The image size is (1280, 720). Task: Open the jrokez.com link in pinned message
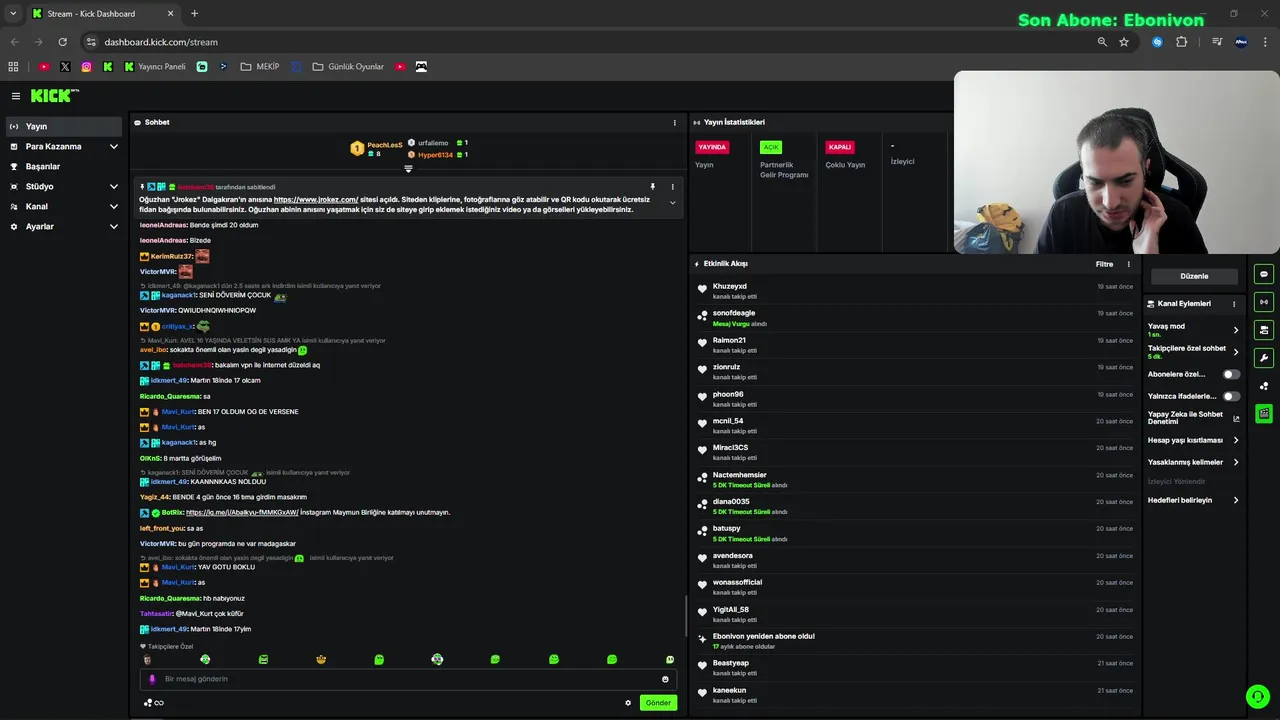pyautogui.click(x=316, y=199)
